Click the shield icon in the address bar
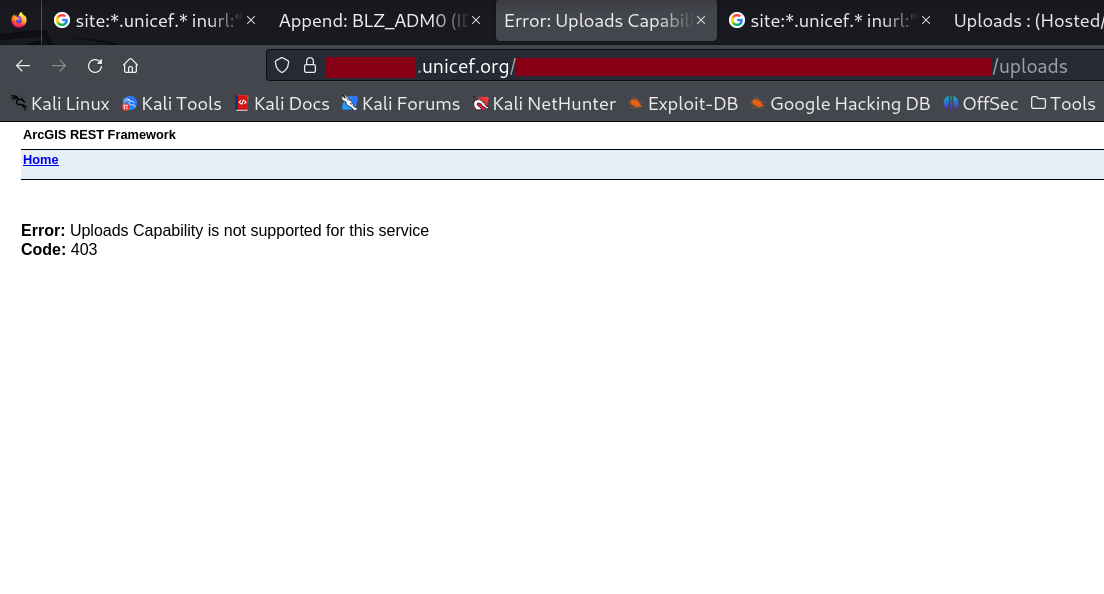 [281, 65]
